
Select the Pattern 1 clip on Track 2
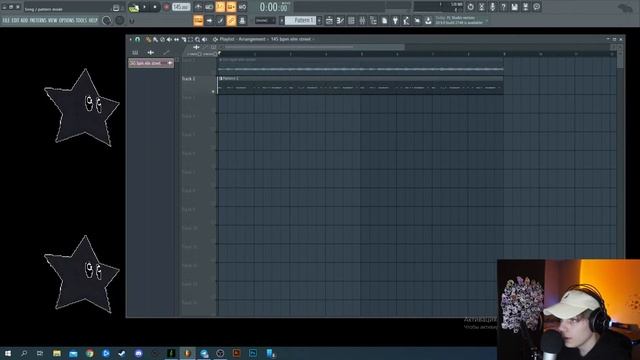tap(360, 85)
